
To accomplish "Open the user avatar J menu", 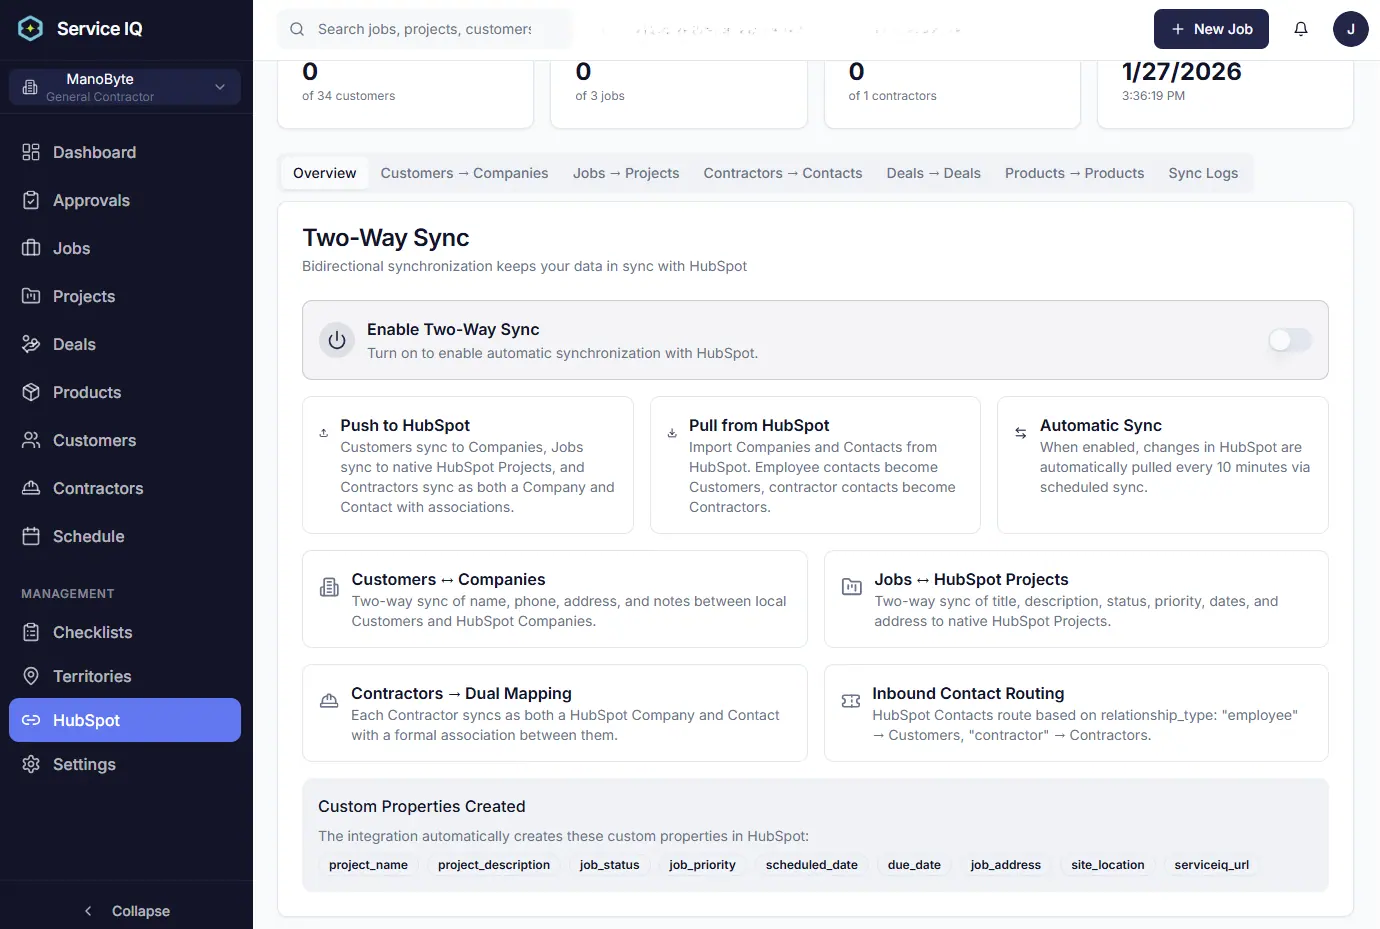I will (x=1350, y=29).
